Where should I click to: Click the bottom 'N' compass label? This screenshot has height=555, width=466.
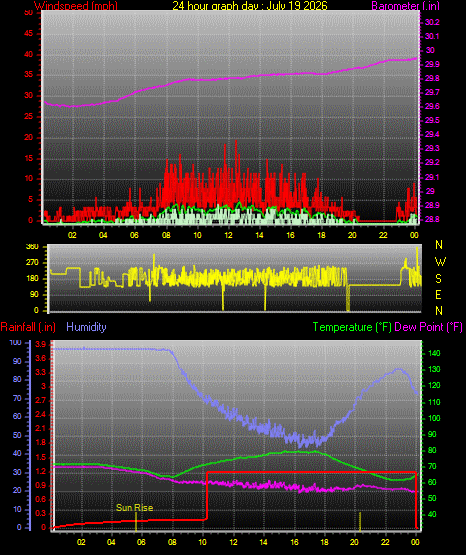(x=439, y=310)
